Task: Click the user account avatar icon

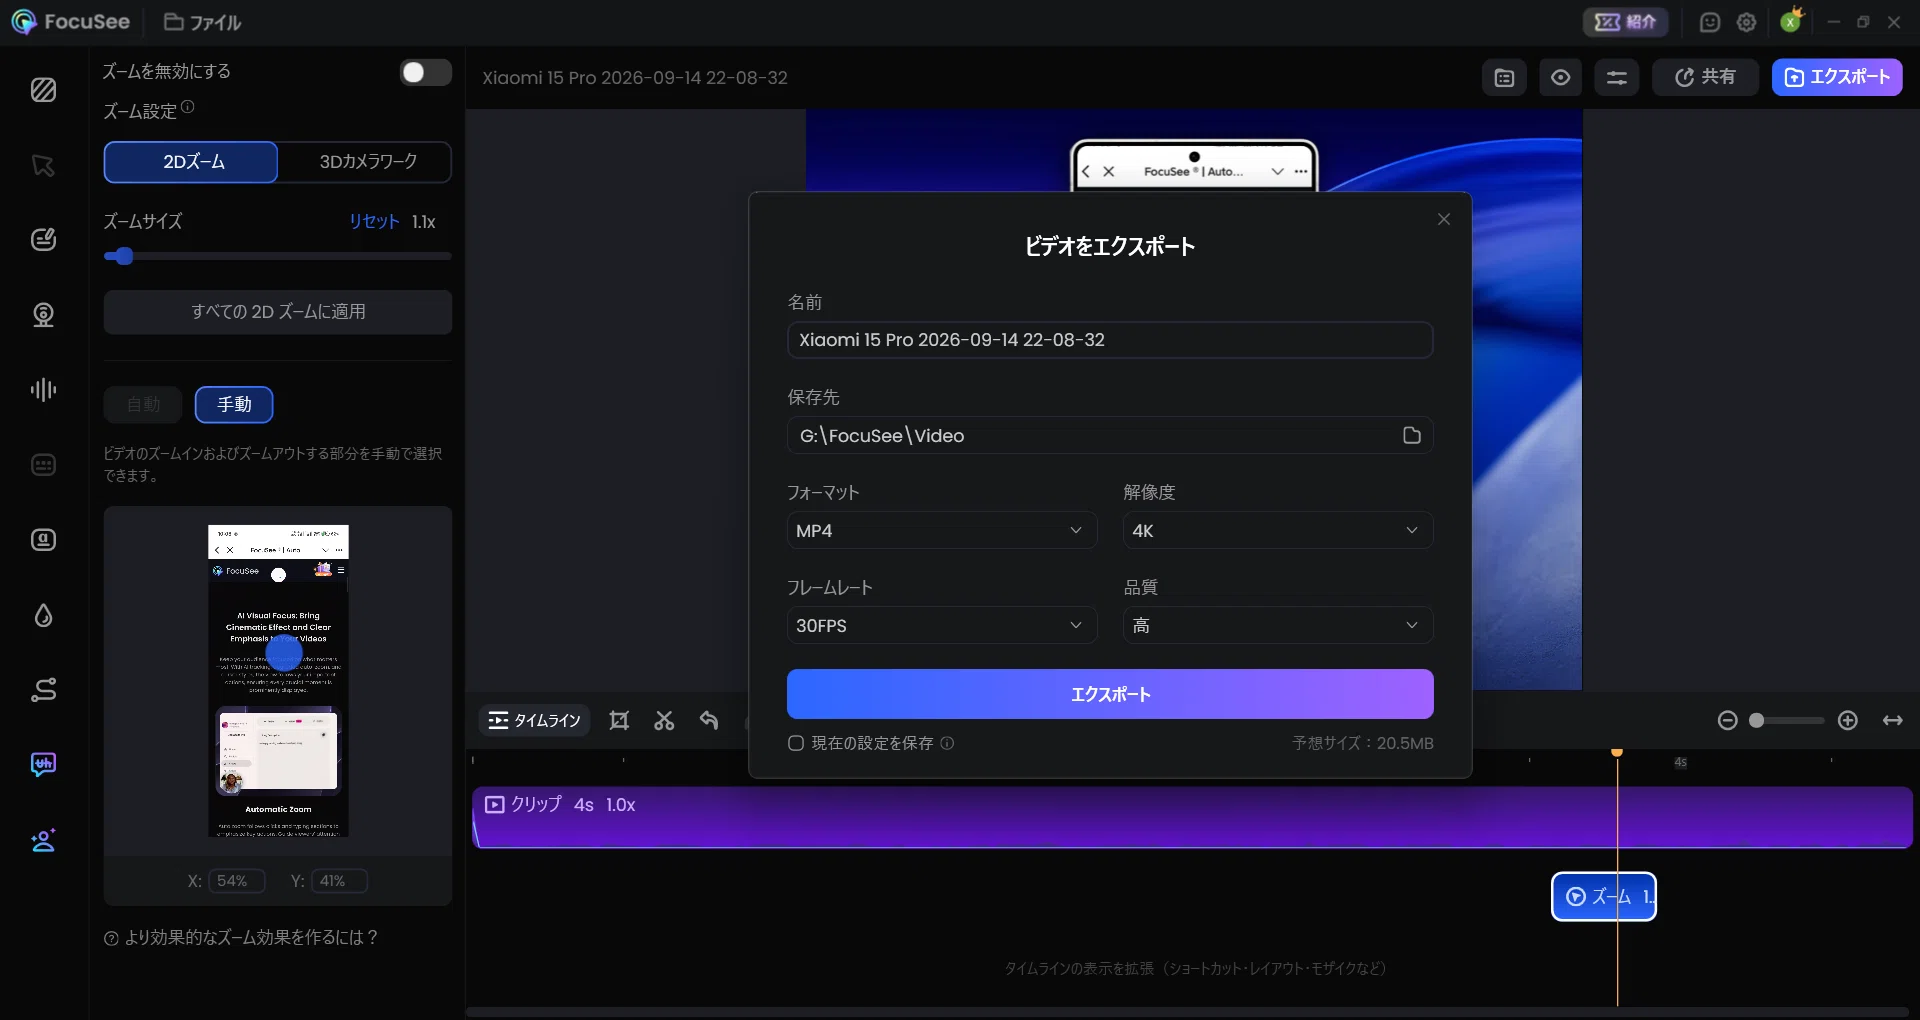Action: 1791,21
